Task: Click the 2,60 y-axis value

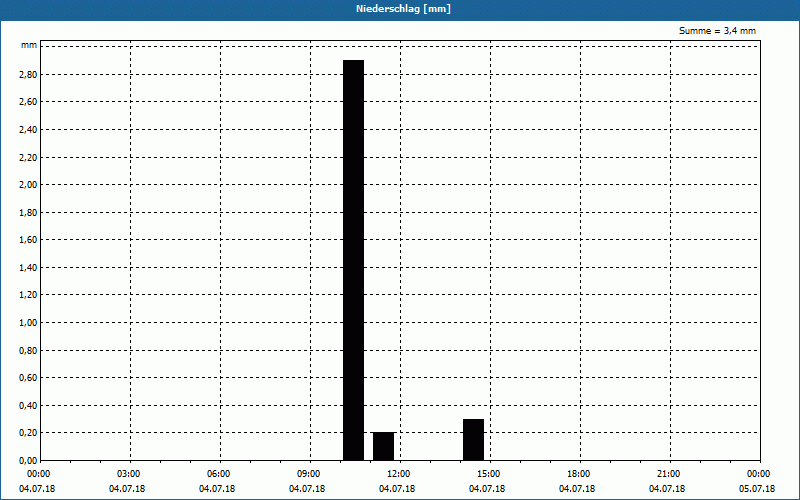Action: pyautogui.click(x=28, y=102)
